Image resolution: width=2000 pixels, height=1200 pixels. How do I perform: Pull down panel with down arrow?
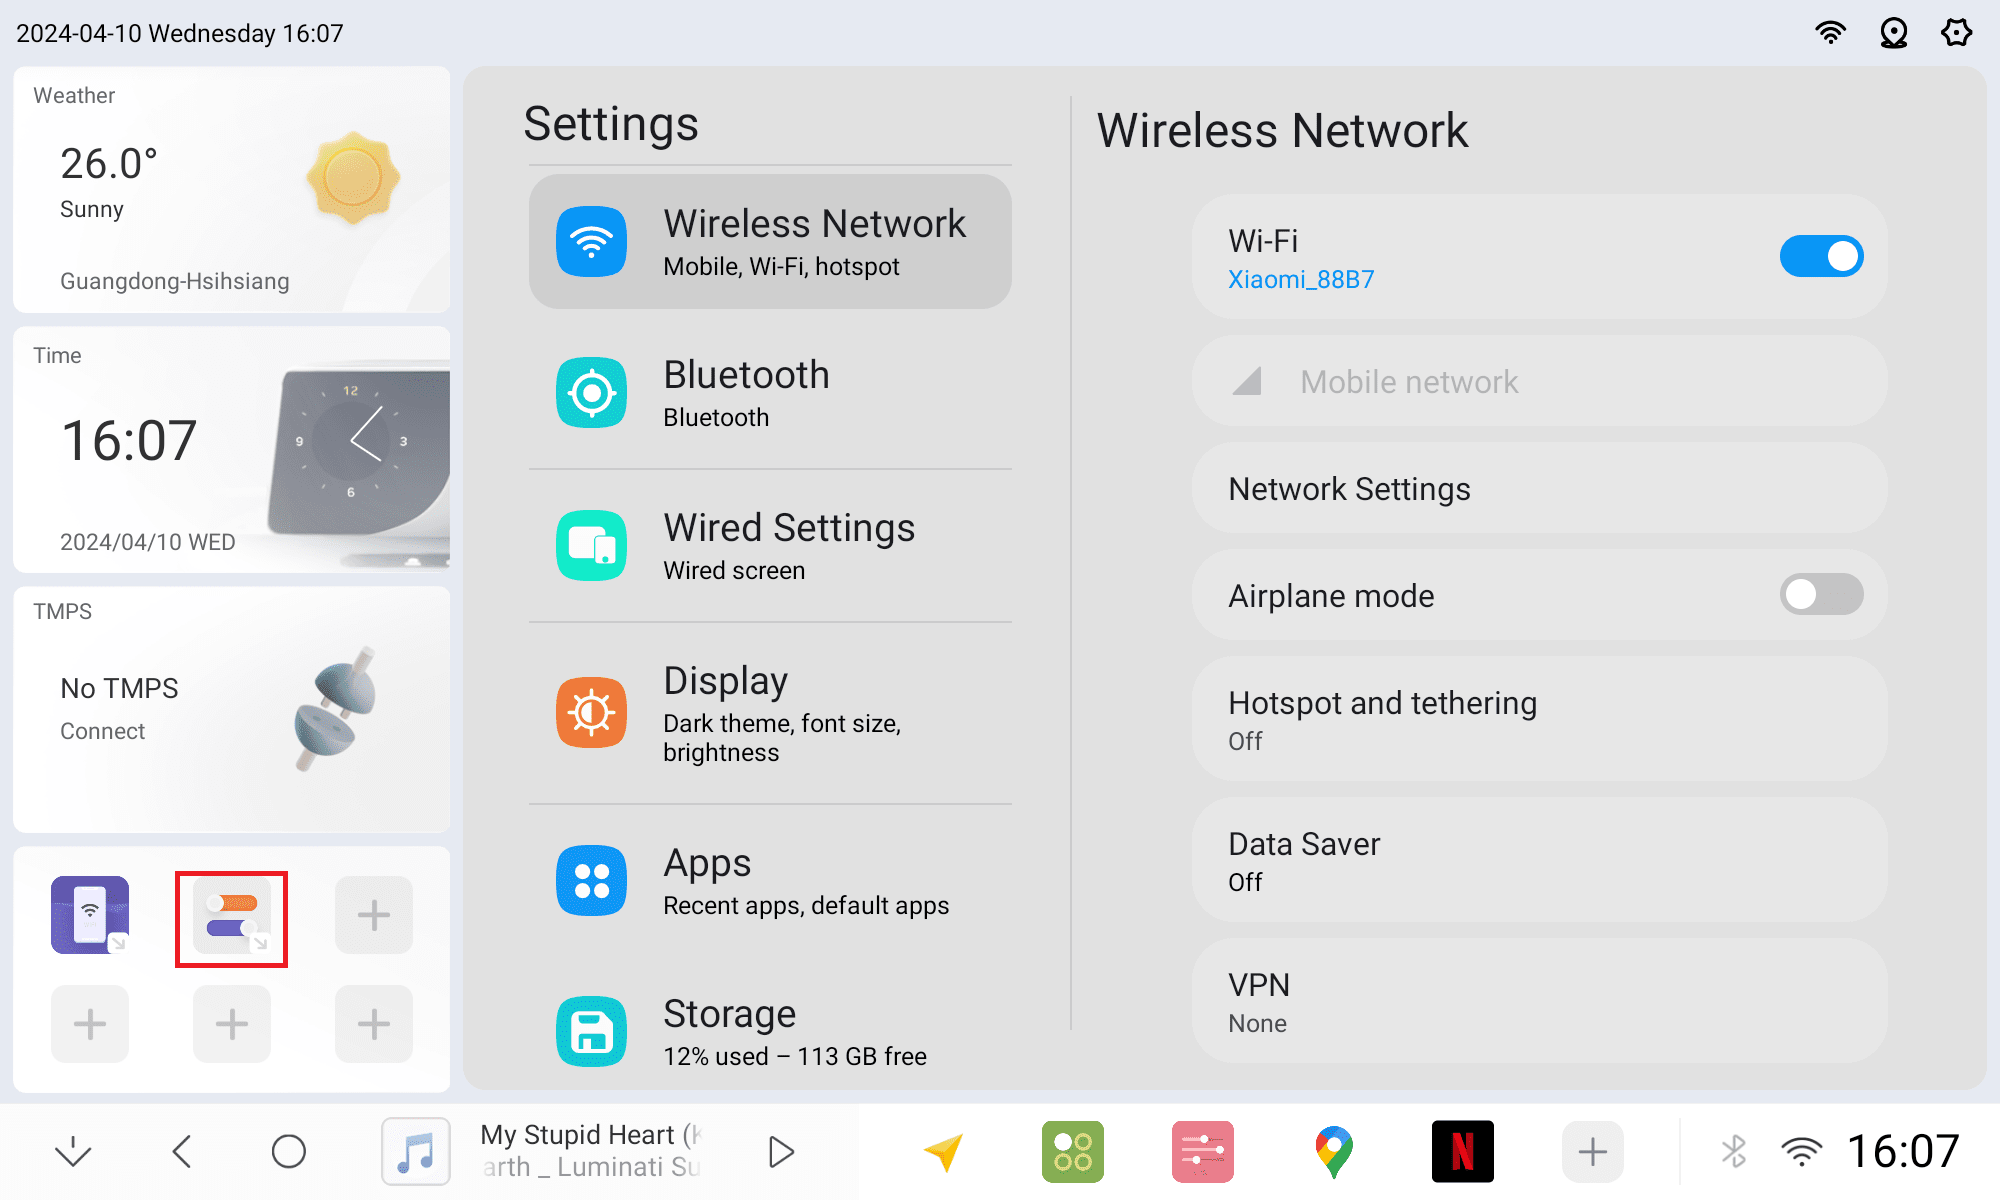click(x=73, y=1152)
